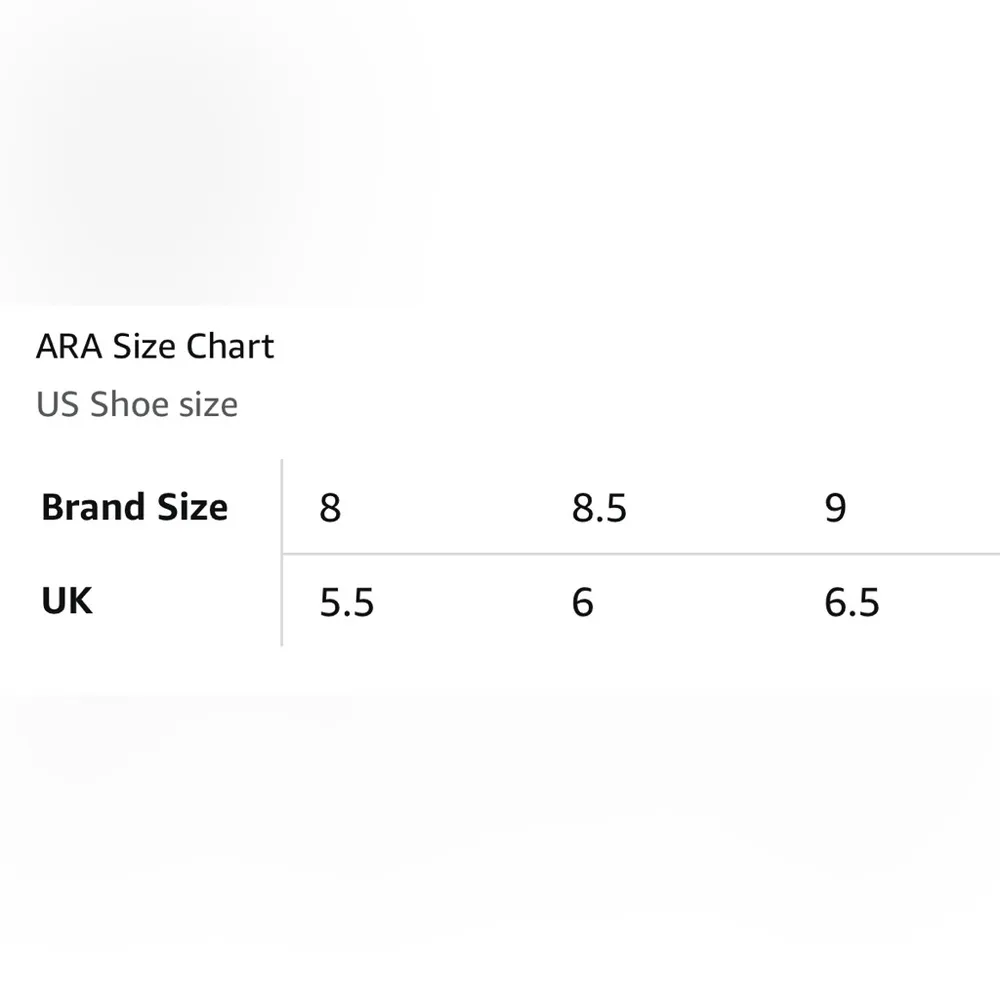
Task: Choose Brand Size 8.5 cell
Action: click(599, 508)
